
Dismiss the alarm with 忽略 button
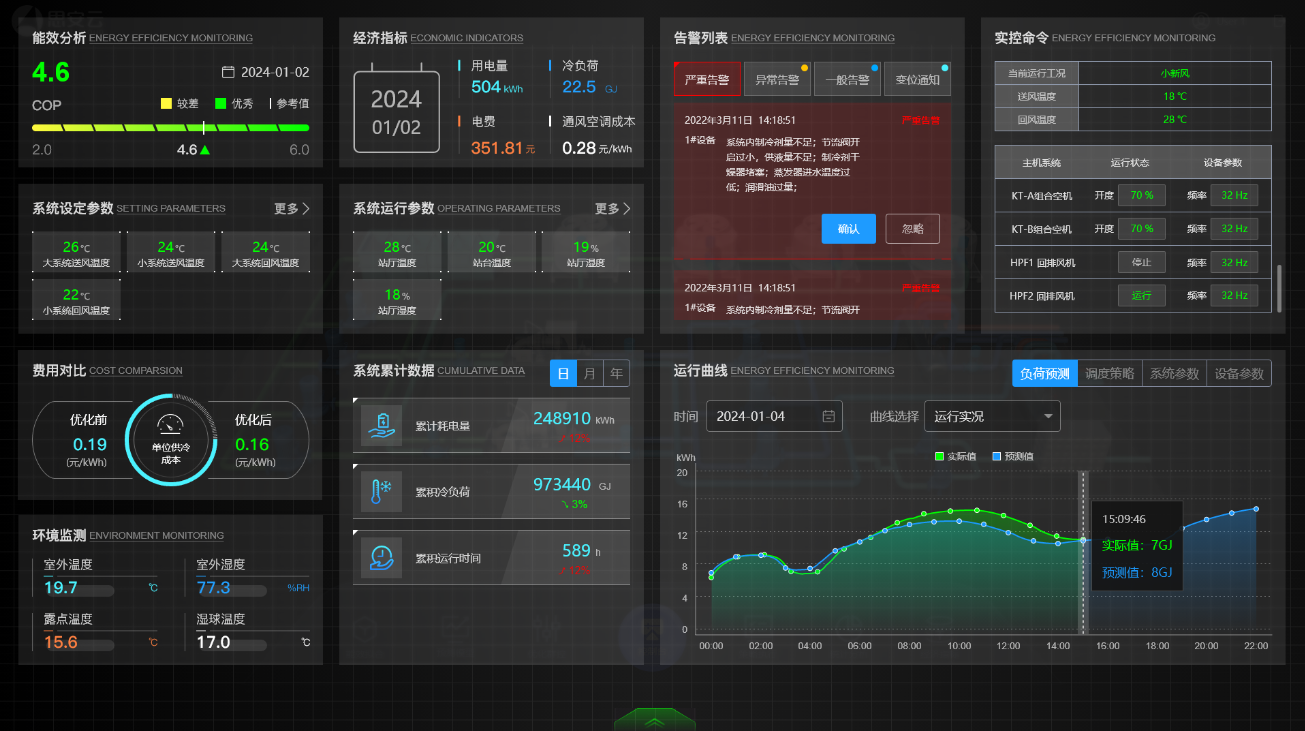pyautogui.click(x=913, y=228)
